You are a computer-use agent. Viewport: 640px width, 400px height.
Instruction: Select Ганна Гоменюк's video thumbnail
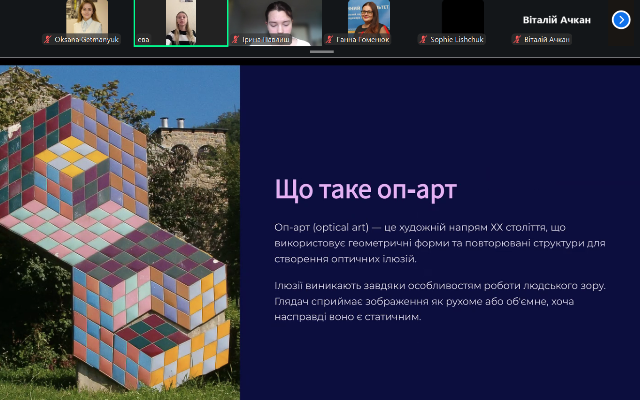[x=368, y=18]
